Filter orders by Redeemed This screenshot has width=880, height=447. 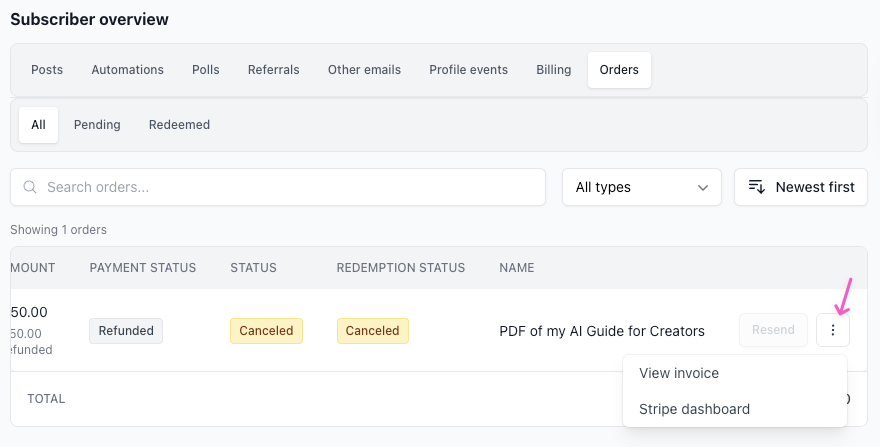coord(179,125)
